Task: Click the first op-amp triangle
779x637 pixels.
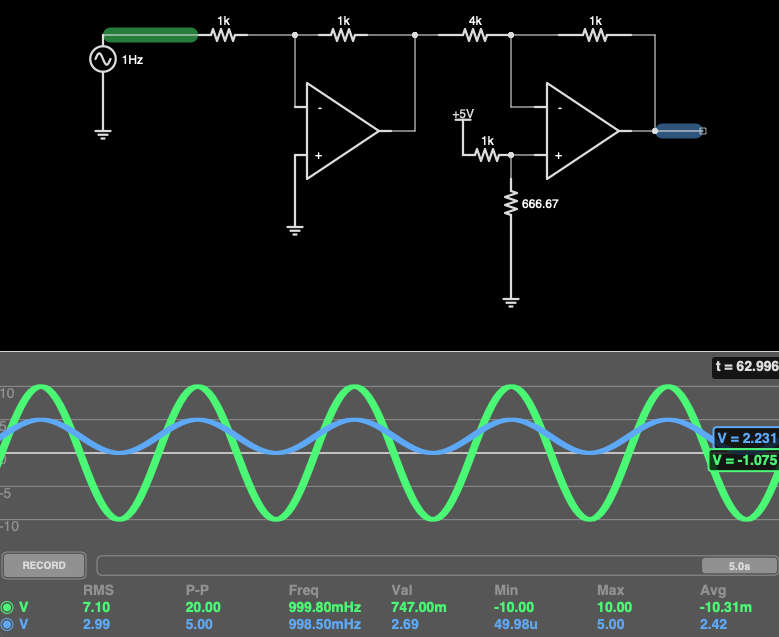Action: (x=342, y=131)
